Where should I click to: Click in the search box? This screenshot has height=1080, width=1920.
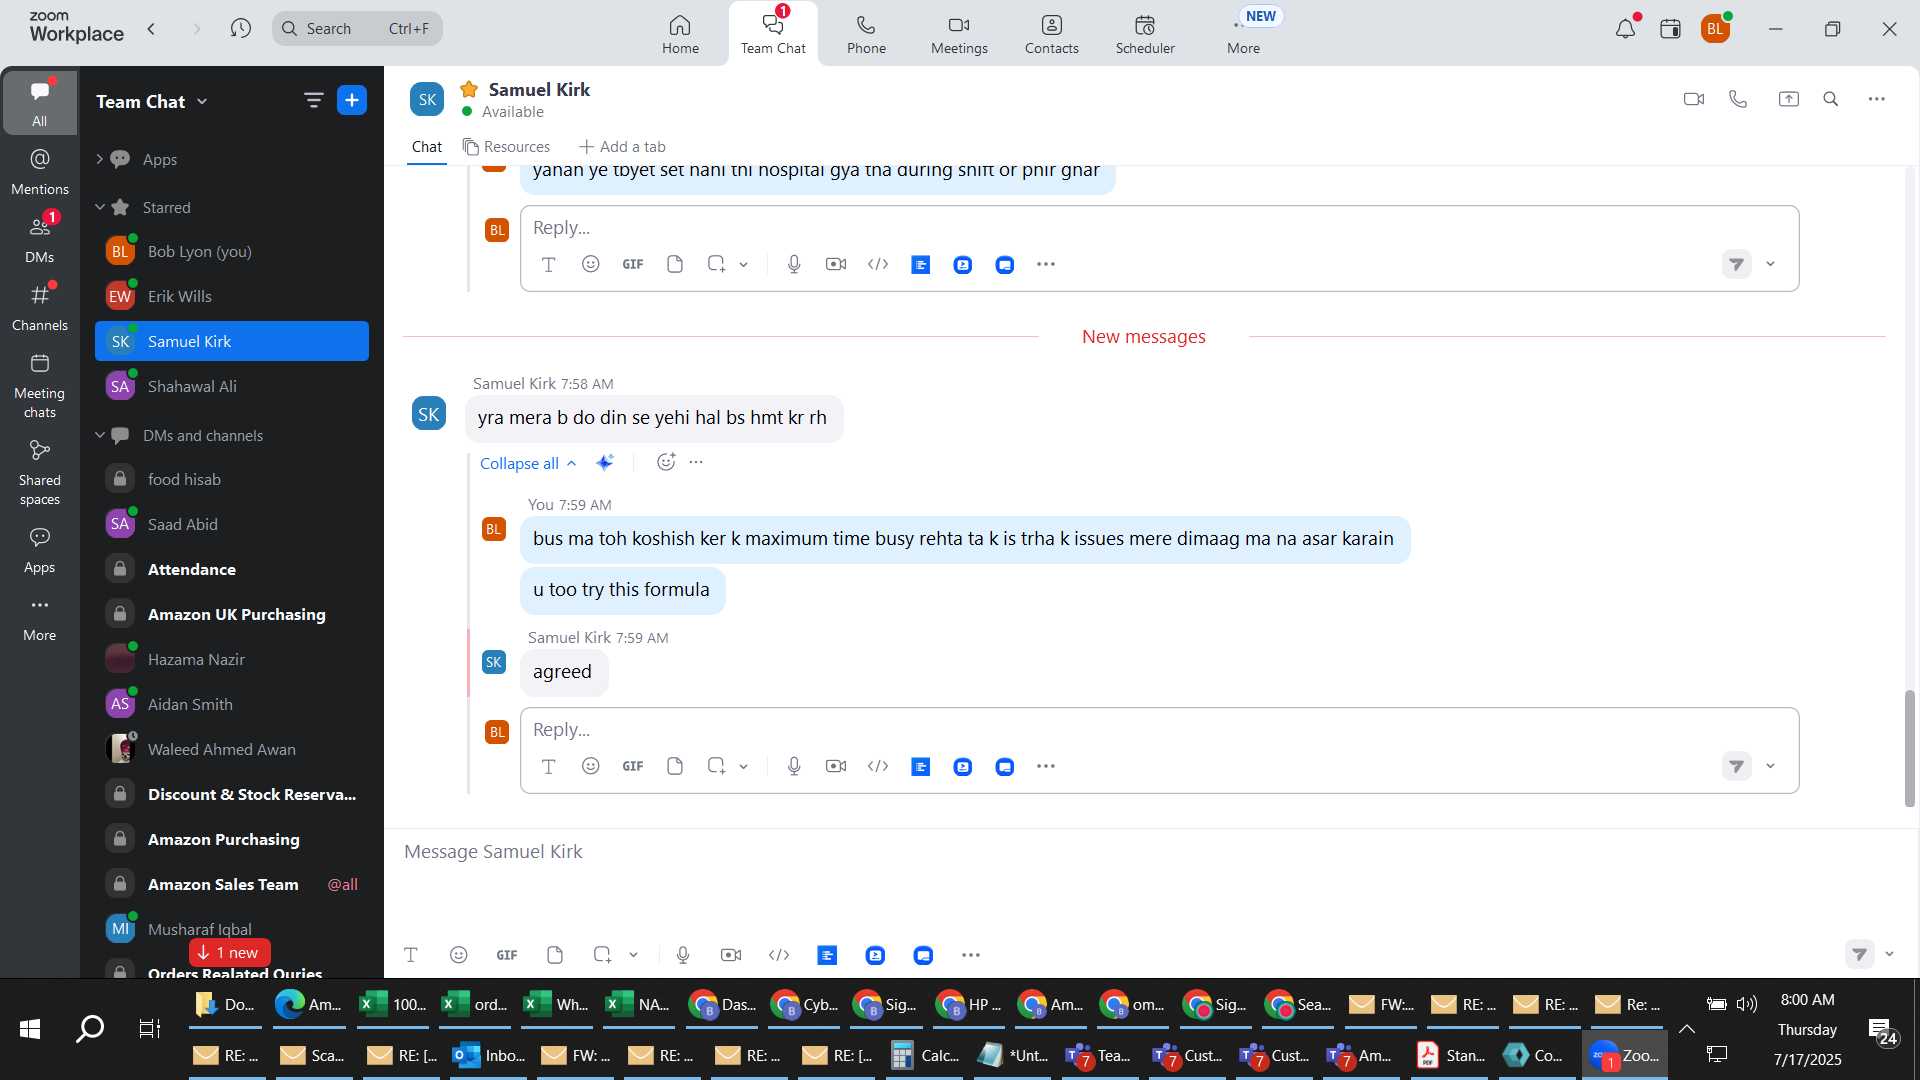[357, 28]
